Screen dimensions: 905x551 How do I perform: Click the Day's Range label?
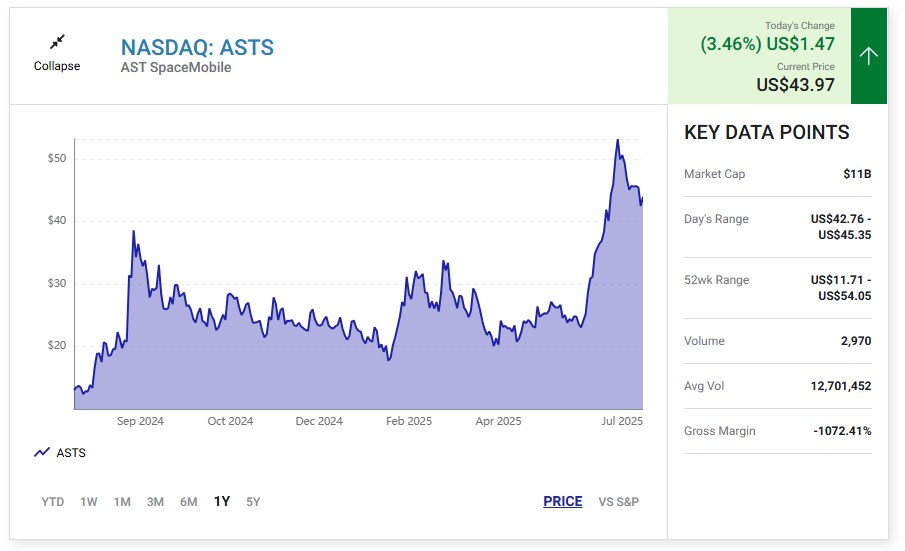point(716,219)
